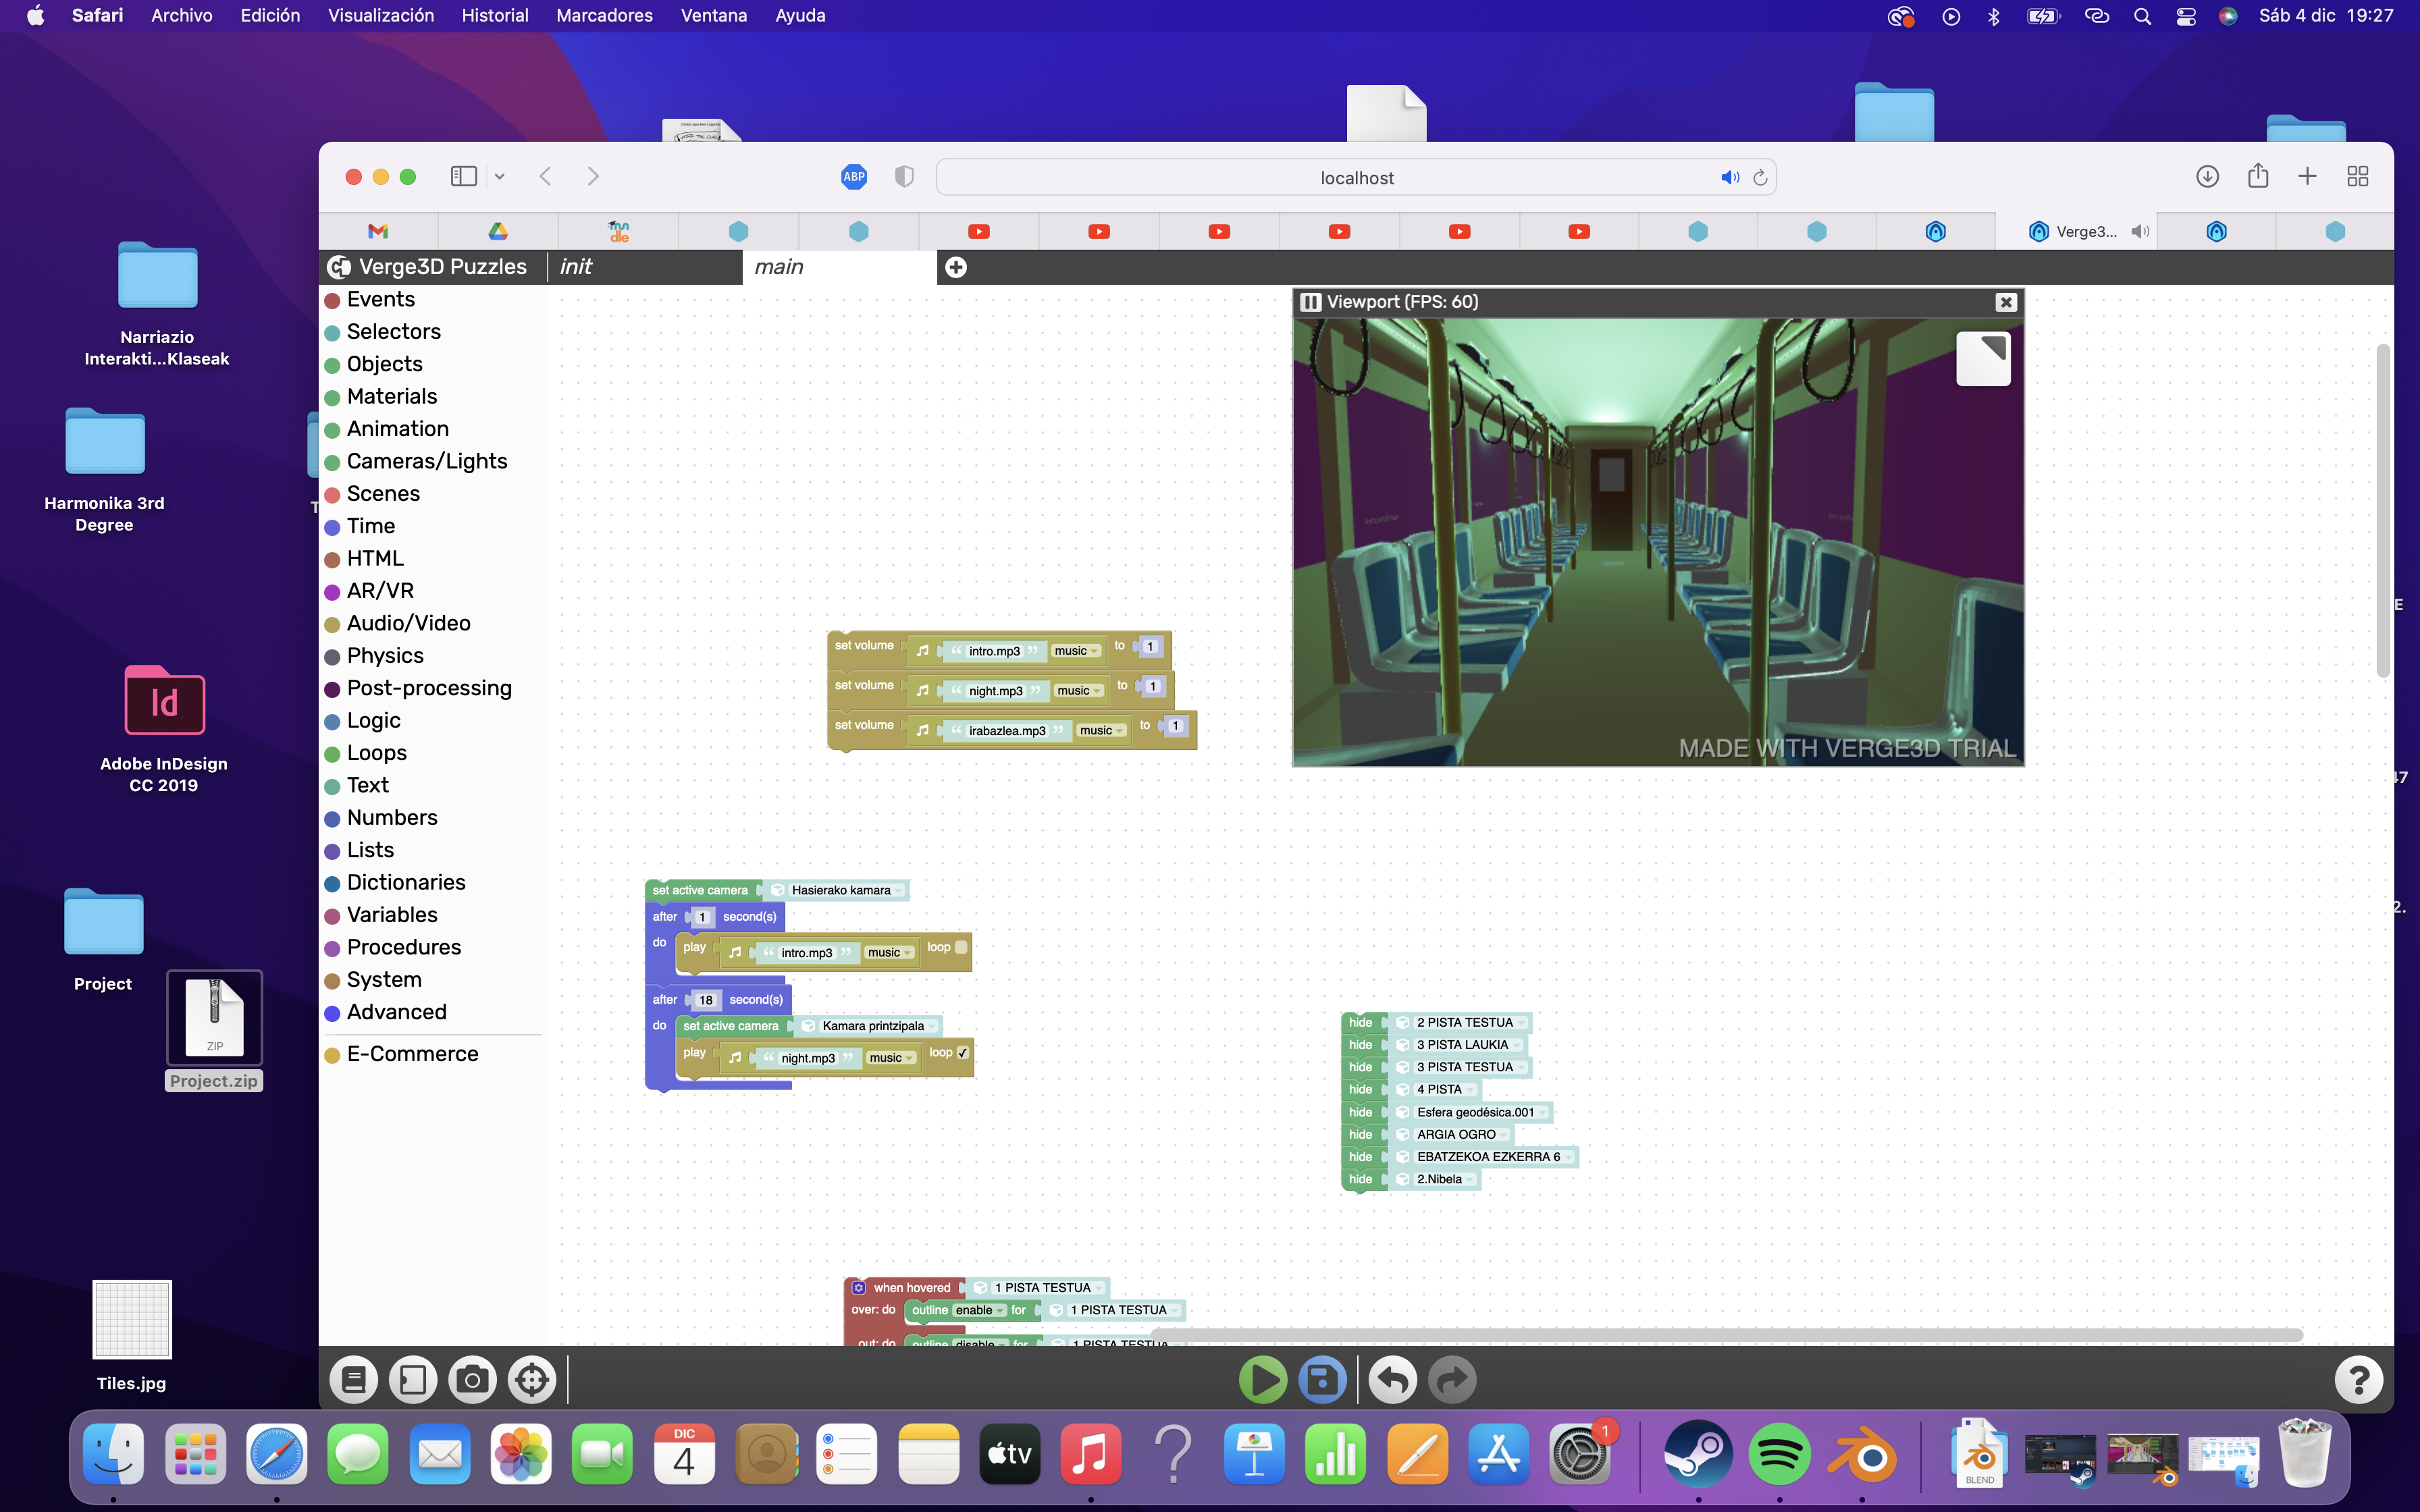This screenshot has height=1512, width=2420.
Task: Click the crosshair center-workspace icon
Action: [x=532, y=1380]
